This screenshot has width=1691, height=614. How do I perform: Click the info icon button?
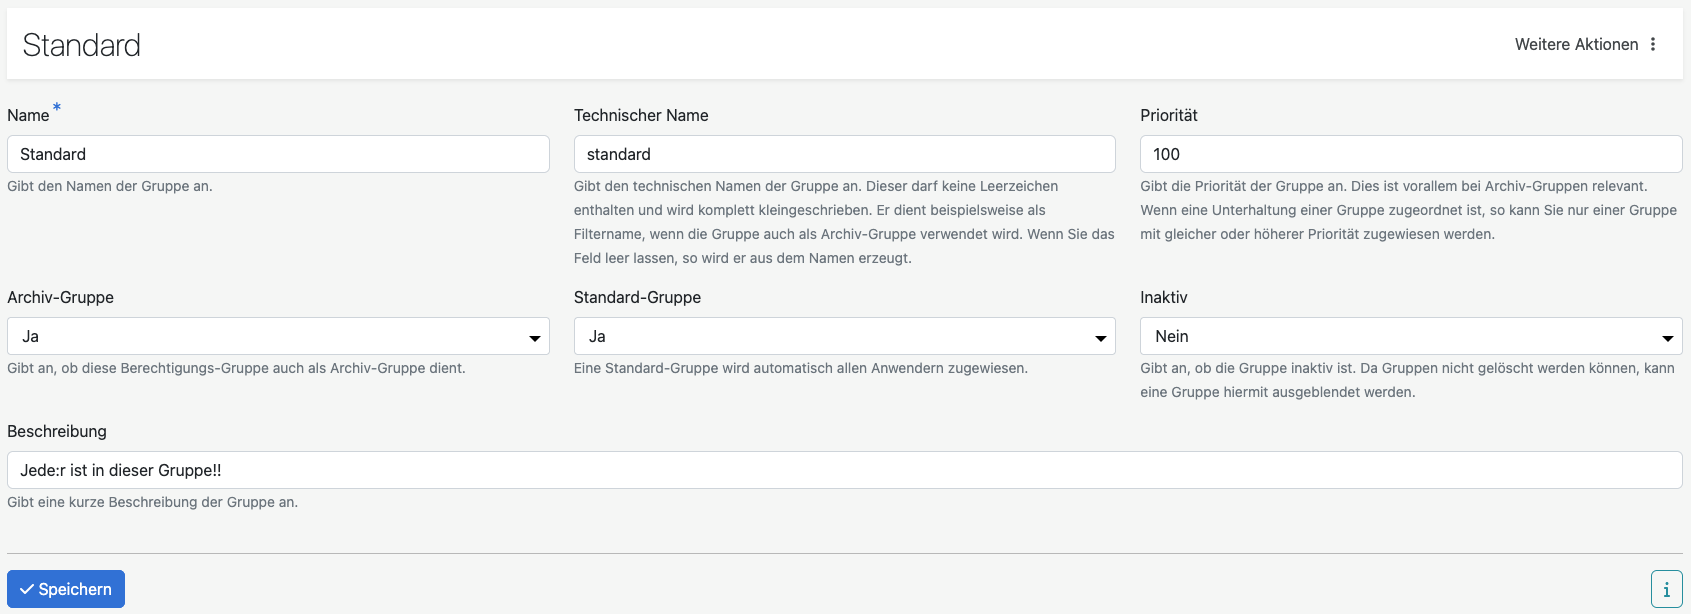click(1666, 589)
